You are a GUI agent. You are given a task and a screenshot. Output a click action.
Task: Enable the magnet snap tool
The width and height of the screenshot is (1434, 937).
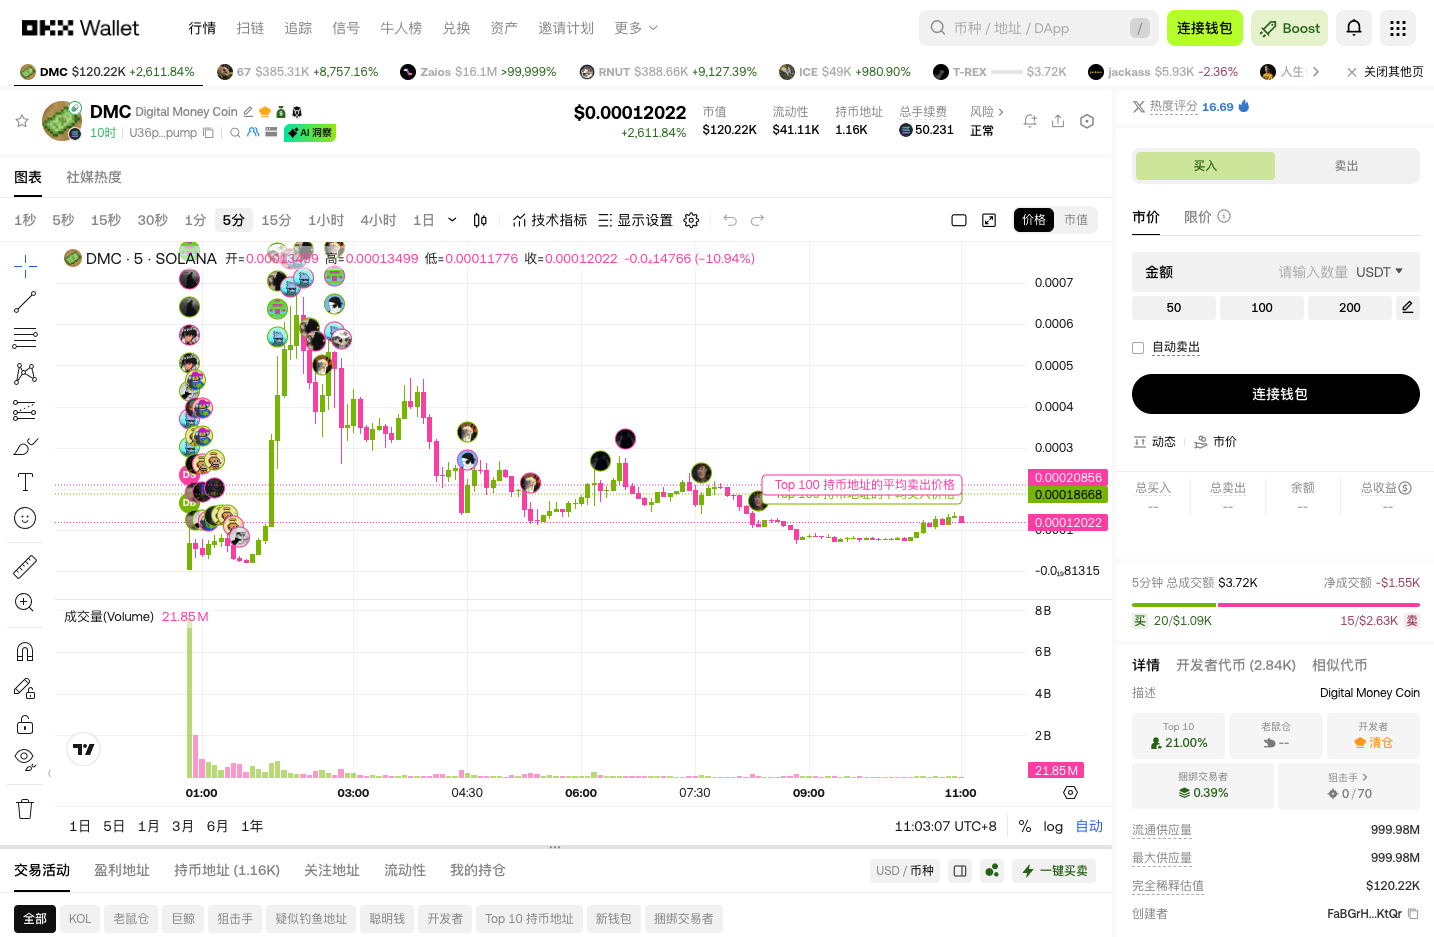pos(24,650)
